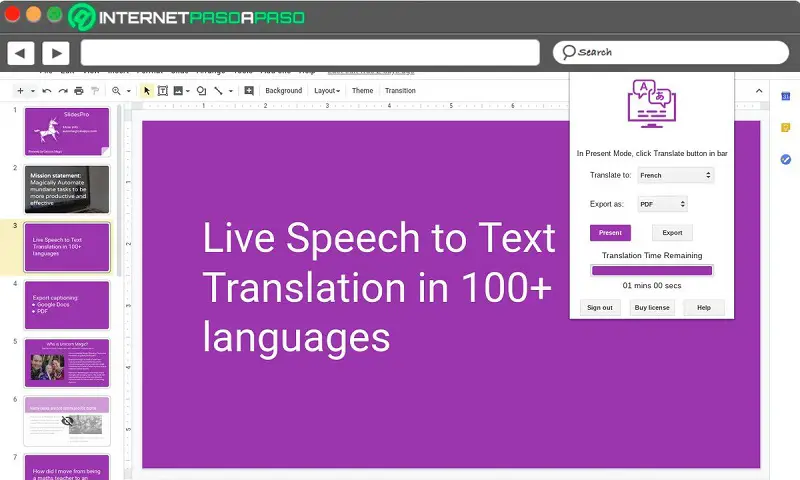The image size is (800, 480).
Task: Click the Buy license button
Action: pos(652,308)
